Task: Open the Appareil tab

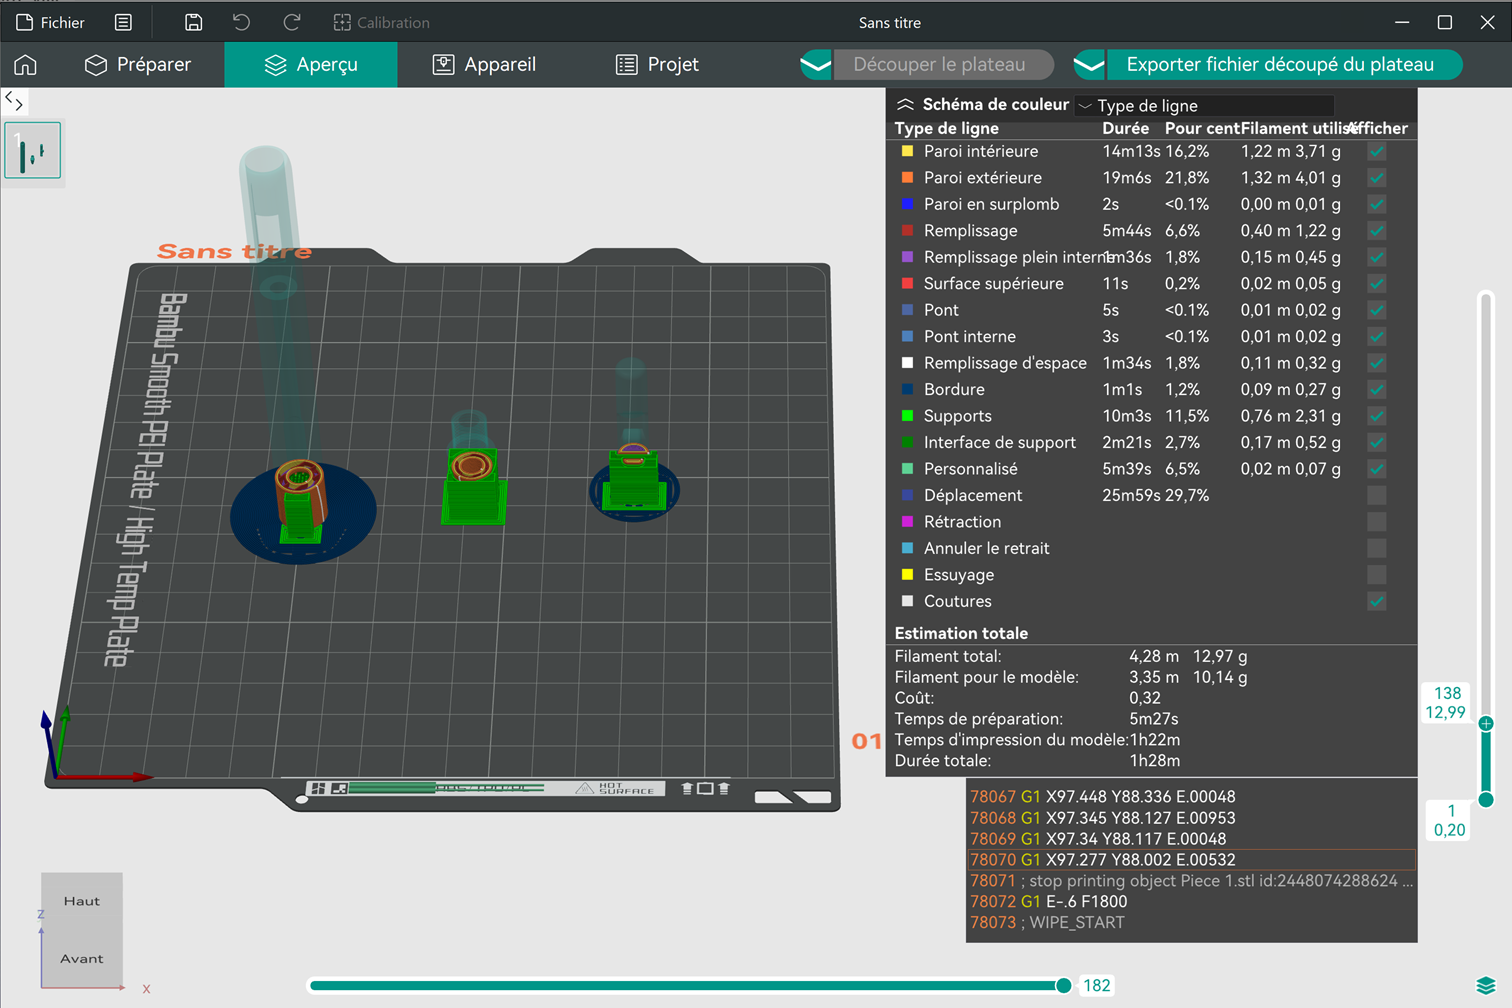Action: pyautogui.click(x=484, y=65)
